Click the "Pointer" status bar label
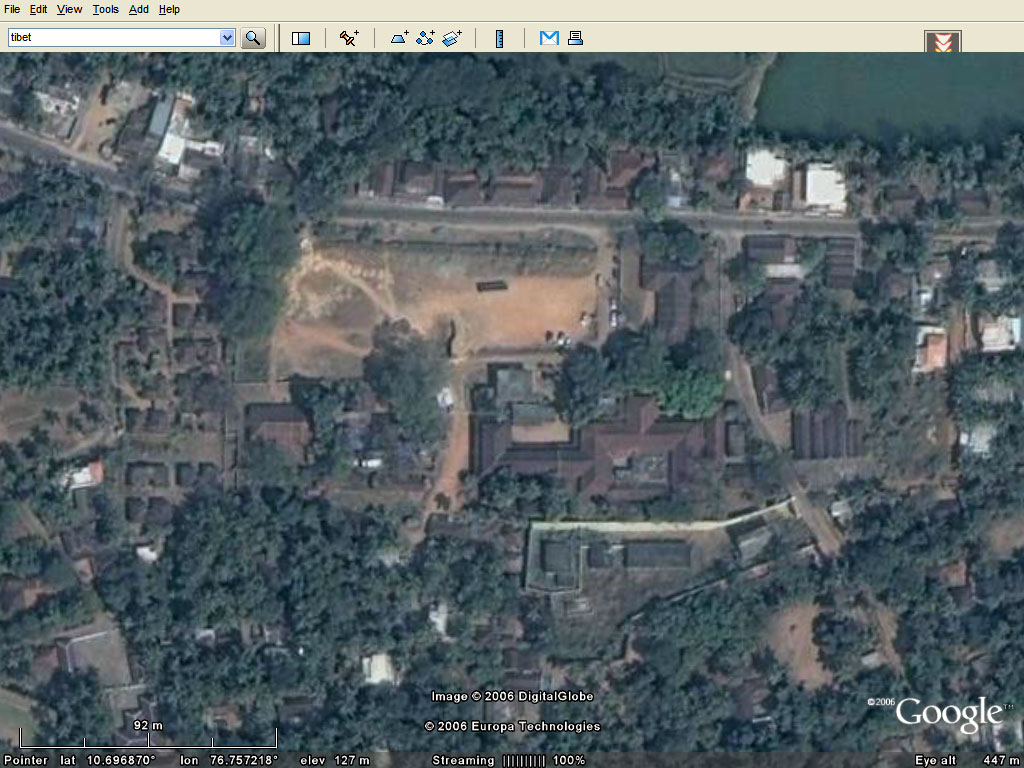Screen dimensions: 1024x768 point(26,760)
